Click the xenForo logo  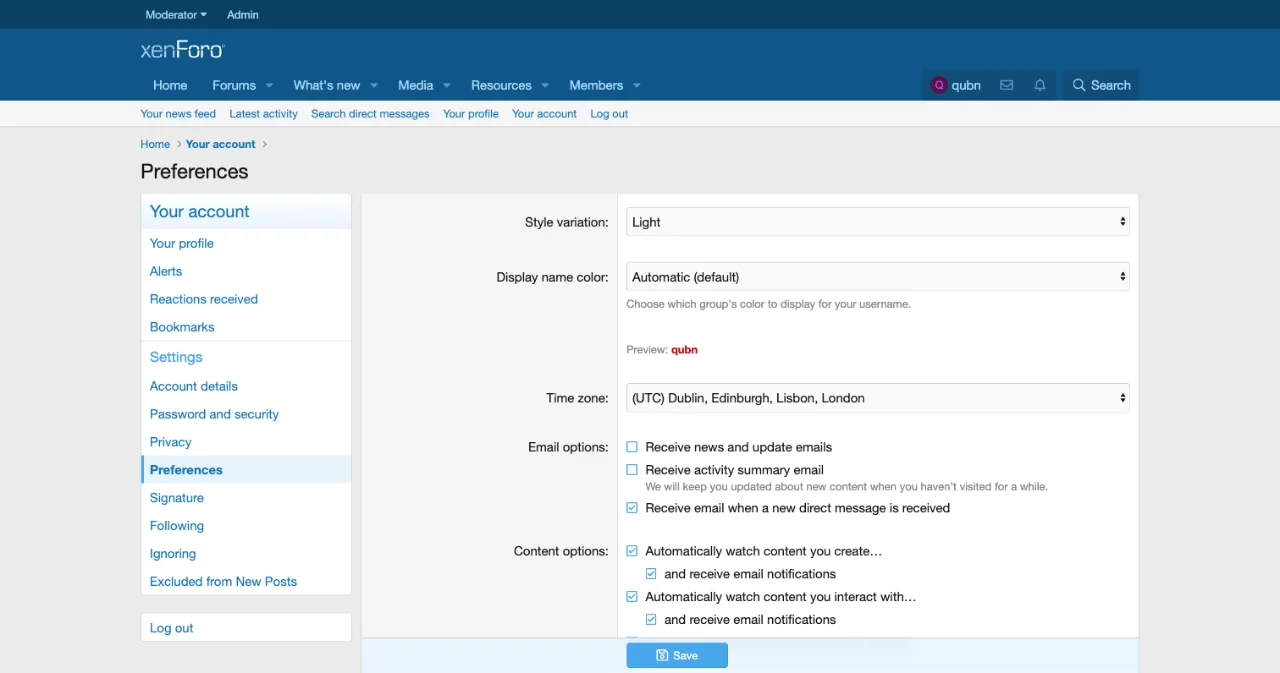pyautogui.click(x=182, y=50)
